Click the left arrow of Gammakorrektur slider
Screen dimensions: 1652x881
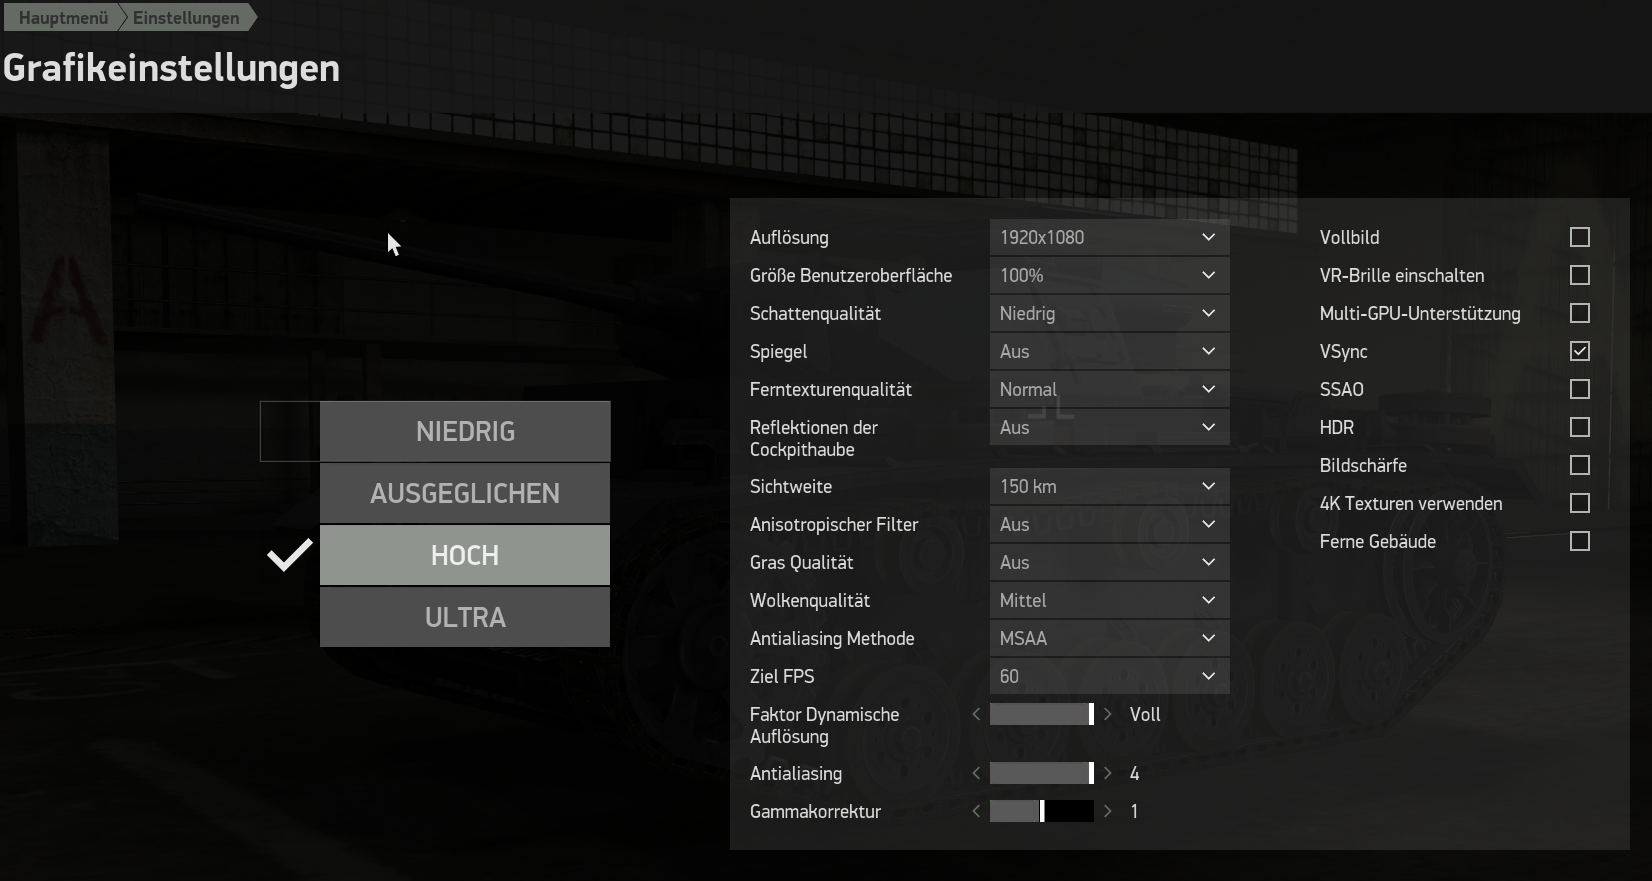pyautogui.click(x=976, y=812)
